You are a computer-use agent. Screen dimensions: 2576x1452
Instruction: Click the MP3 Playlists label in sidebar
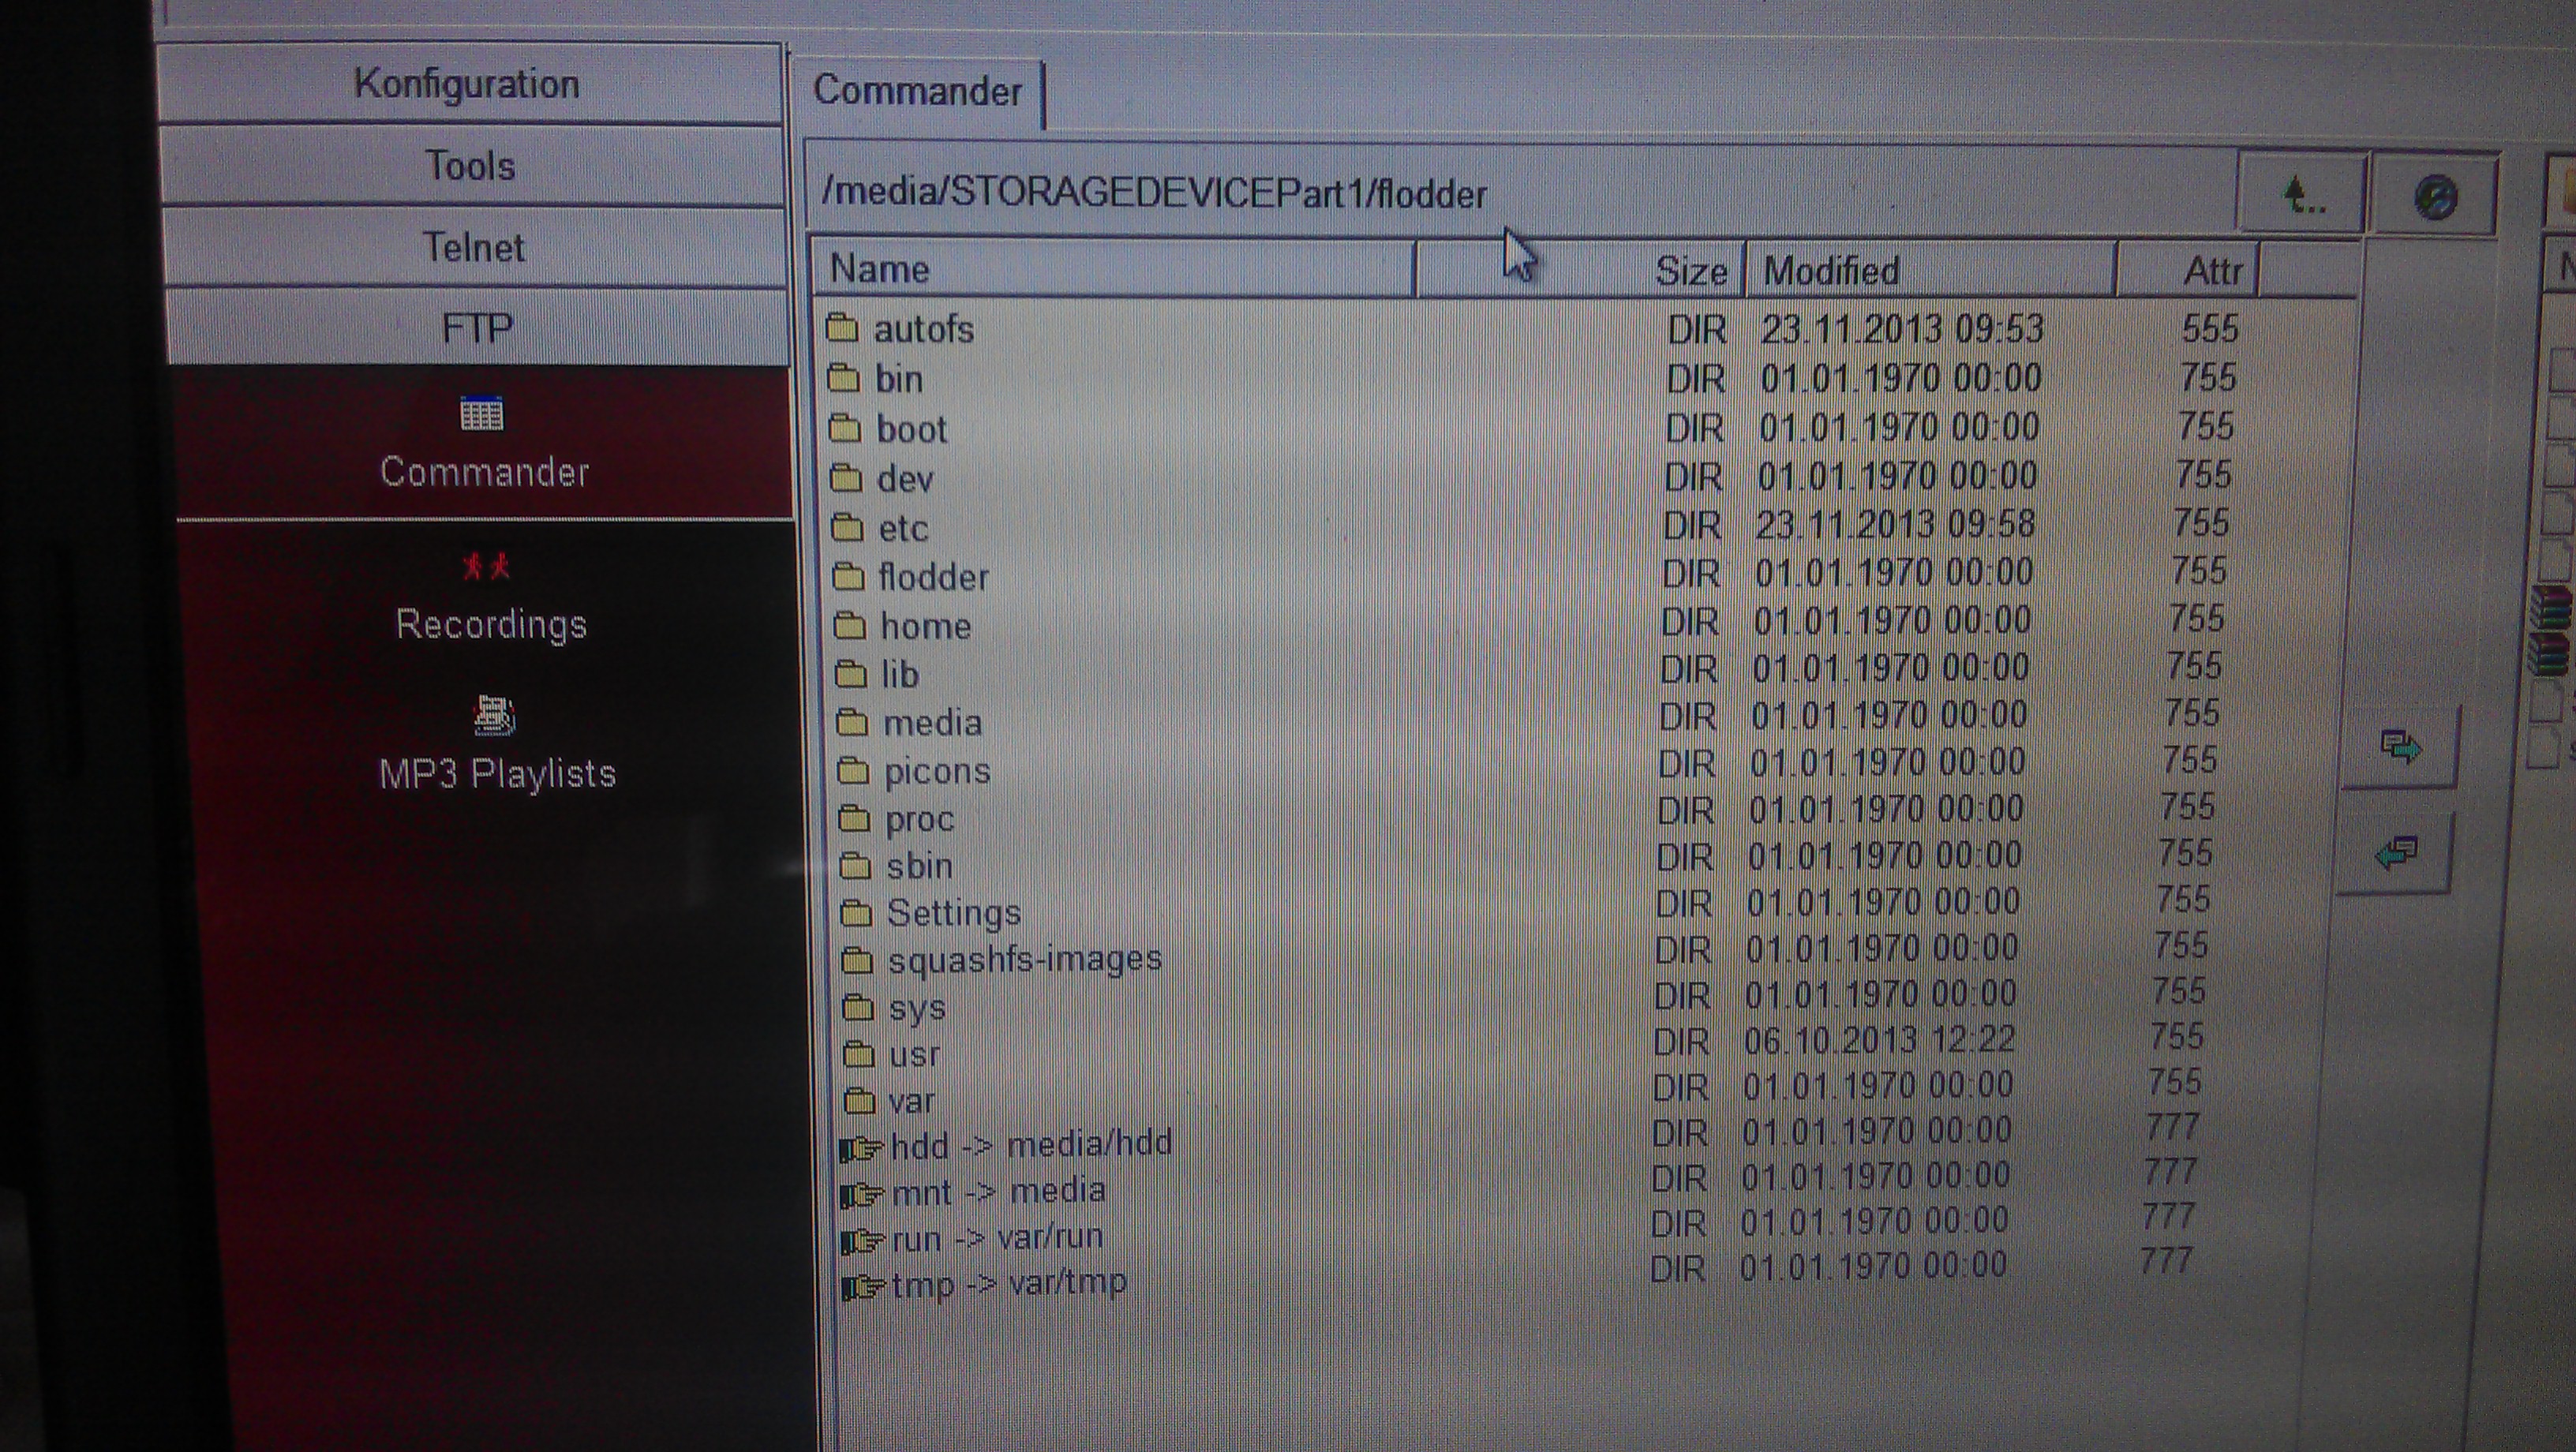coord(497,774)
